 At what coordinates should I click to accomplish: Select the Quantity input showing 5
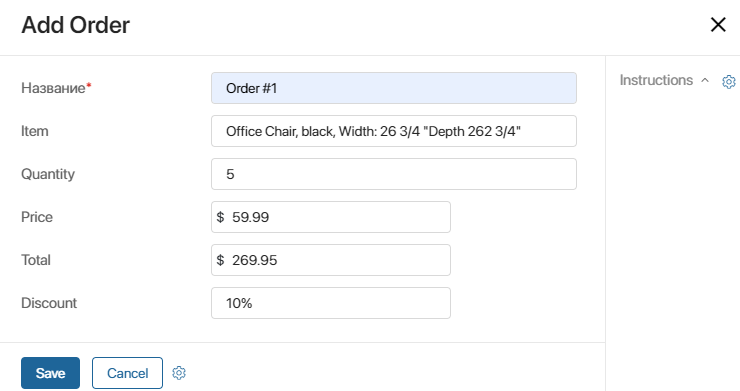(394, 174)
